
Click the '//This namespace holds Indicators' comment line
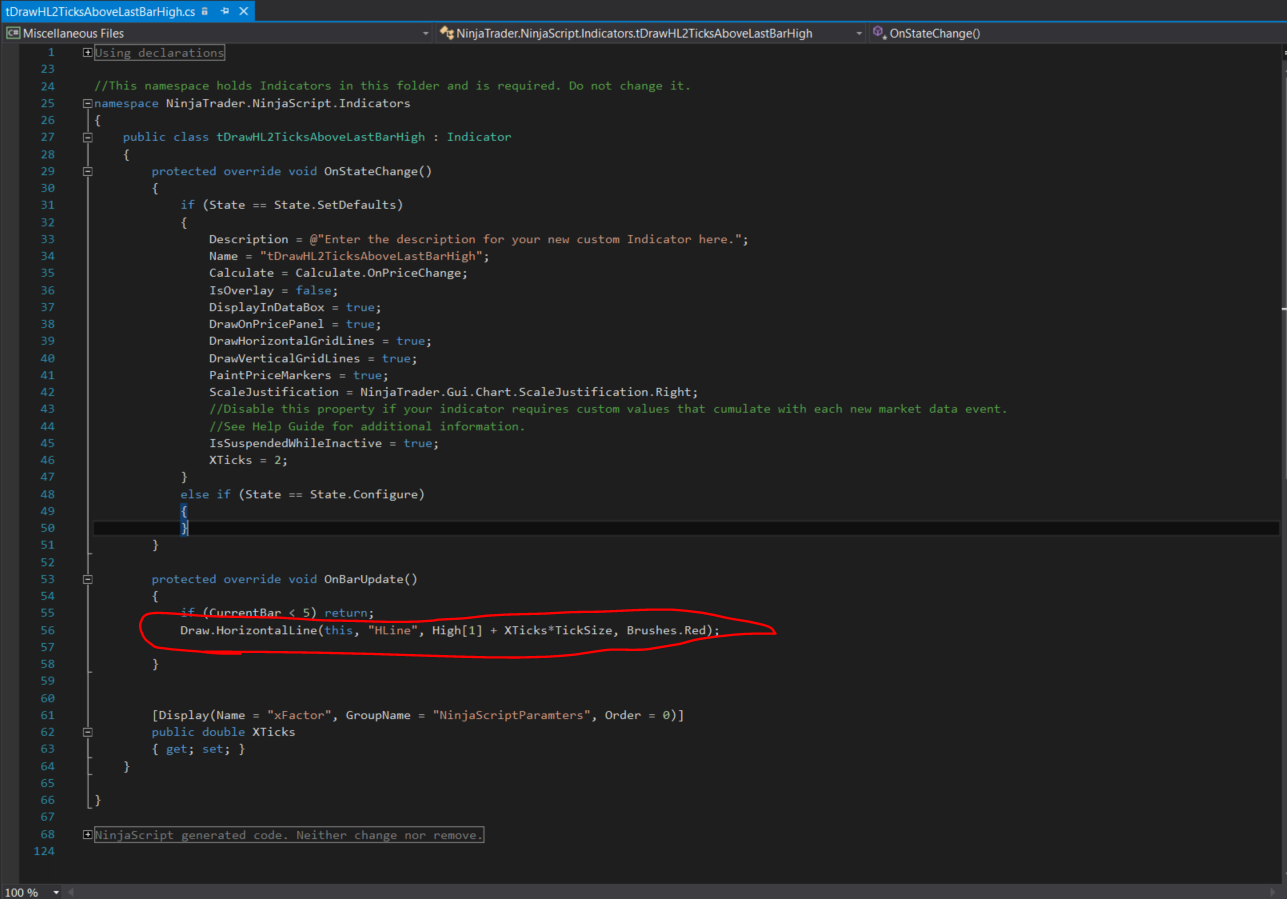point(392,86)
